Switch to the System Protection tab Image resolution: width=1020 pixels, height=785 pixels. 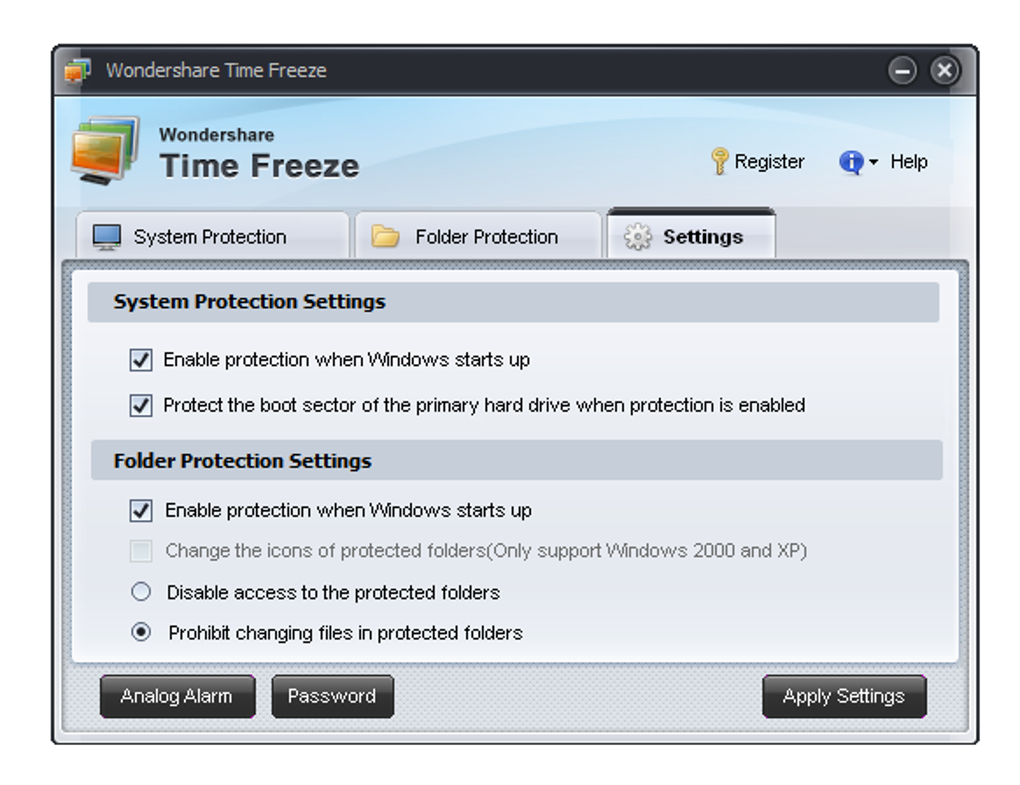[x=210, y=237]
